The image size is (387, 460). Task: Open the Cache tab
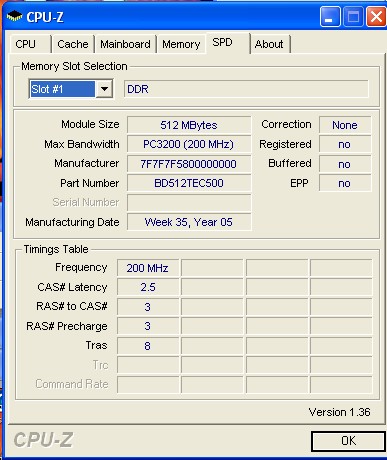coord(73,44)
